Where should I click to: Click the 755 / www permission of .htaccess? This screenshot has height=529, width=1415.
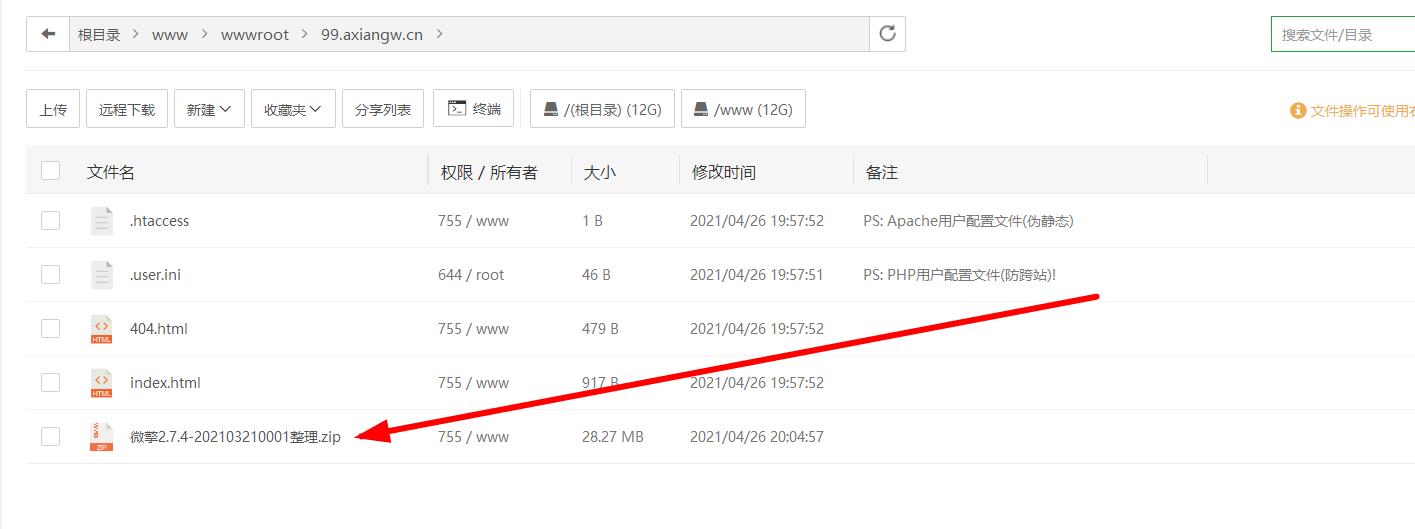point(473,220)
